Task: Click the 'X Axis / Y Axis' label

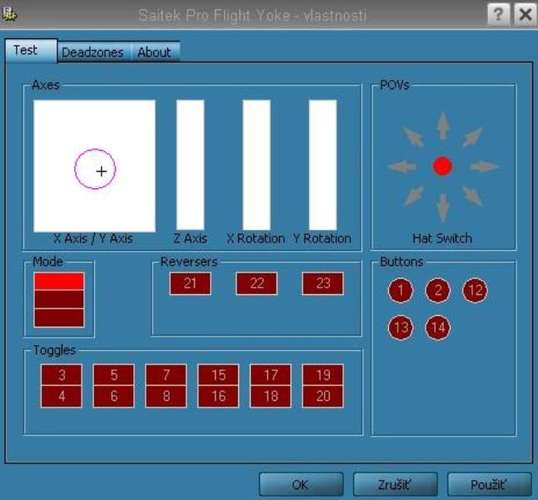Action: [93, 239]
